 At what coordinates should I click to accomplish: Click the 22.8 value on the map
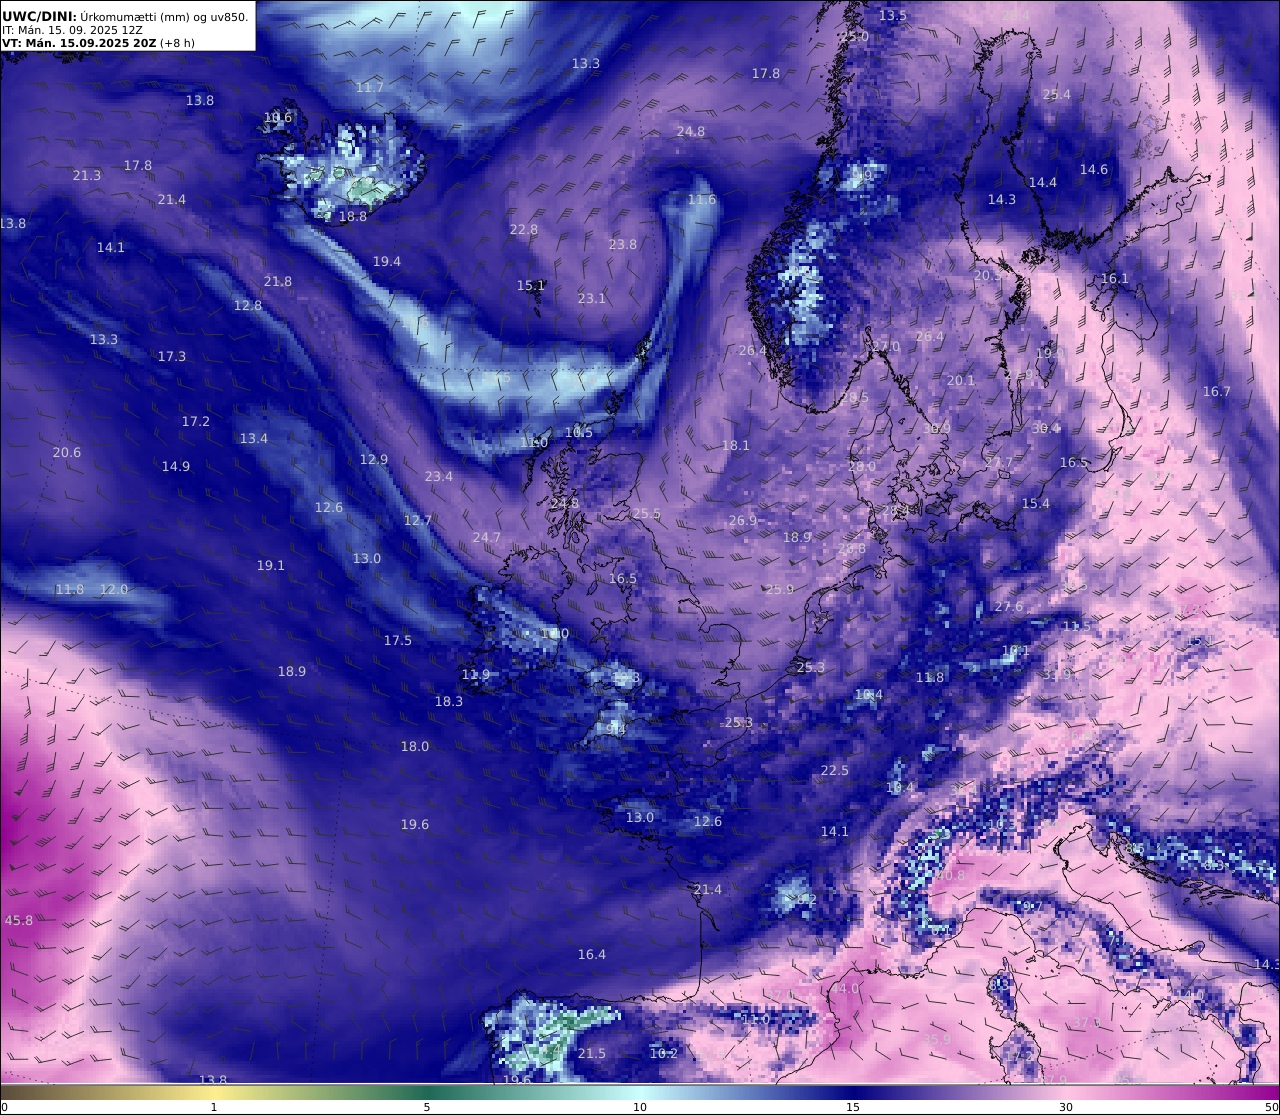(x=524, y=230)
